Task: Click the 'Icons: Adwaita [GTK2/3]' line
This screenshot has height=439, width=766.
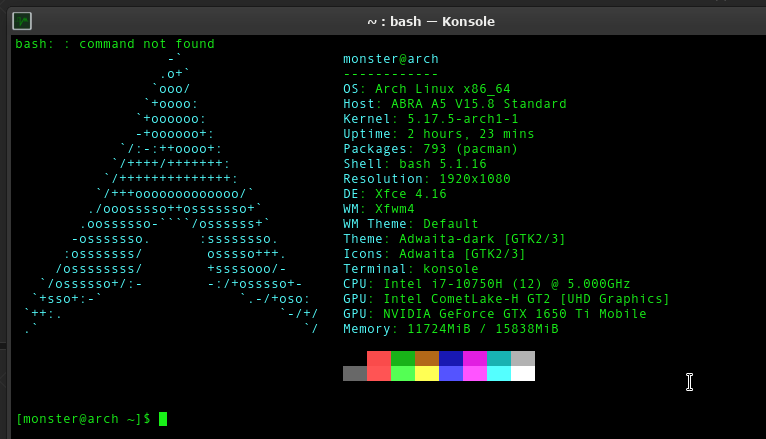Action: 434,254
